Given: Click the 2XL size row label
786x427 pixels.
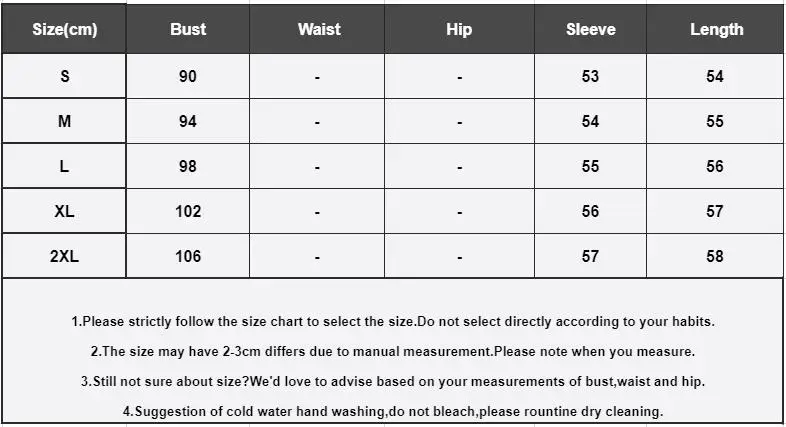Looking at the screenshot, I should point(64,256).
